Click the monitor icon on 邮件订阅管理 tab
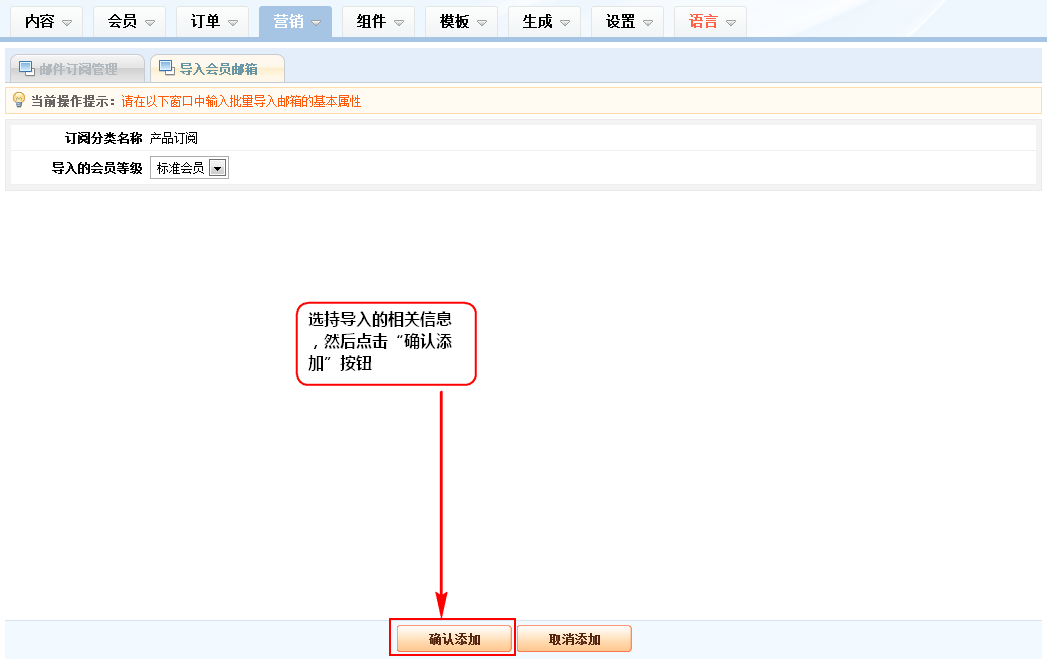This screenshot has height=662, width=1047. [27, 68]
